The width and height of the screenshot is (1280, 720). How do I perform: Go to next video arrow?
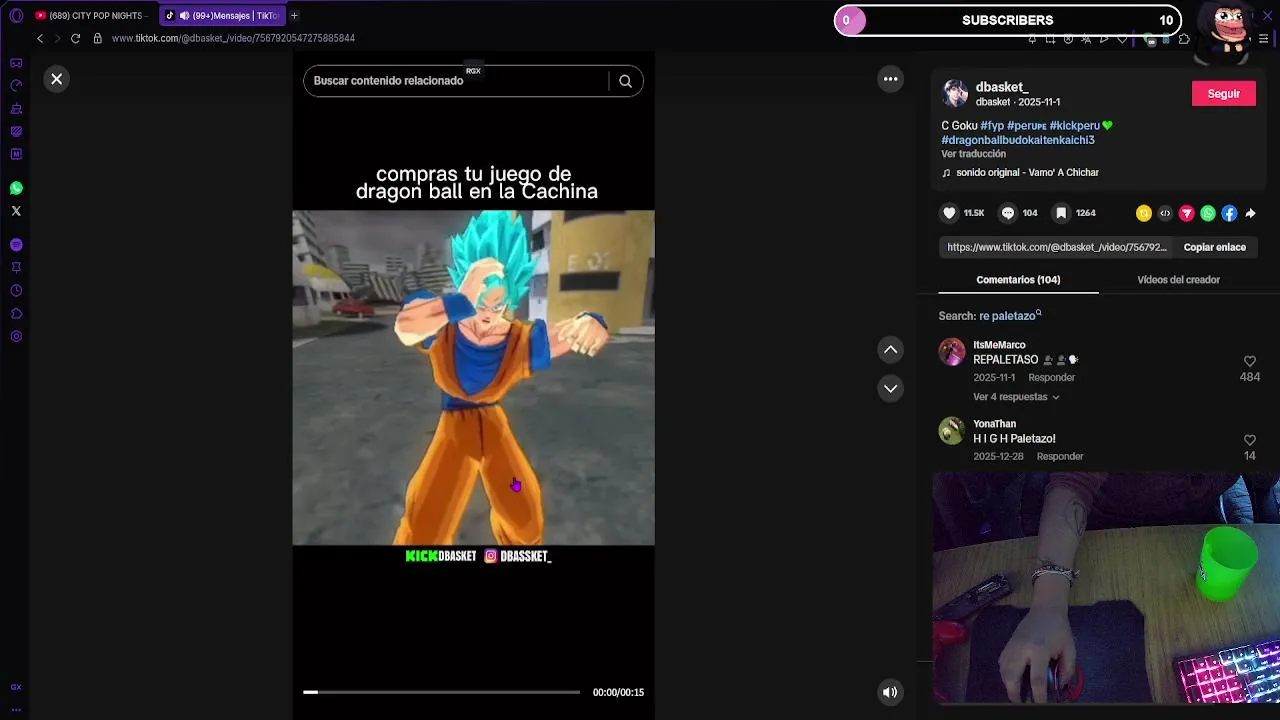(x=890, y=388)
